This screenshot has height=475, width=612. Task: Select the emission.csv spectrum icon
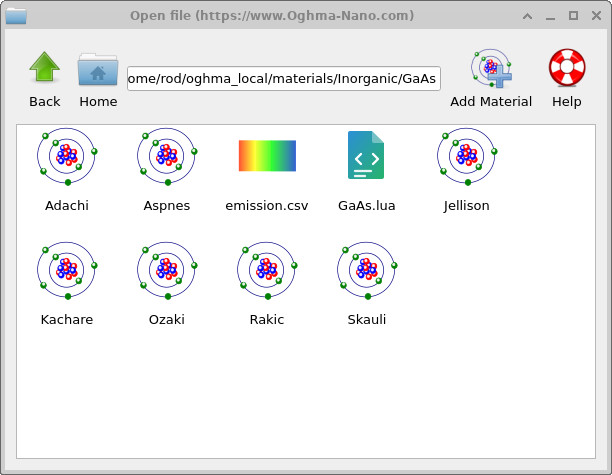267,156
